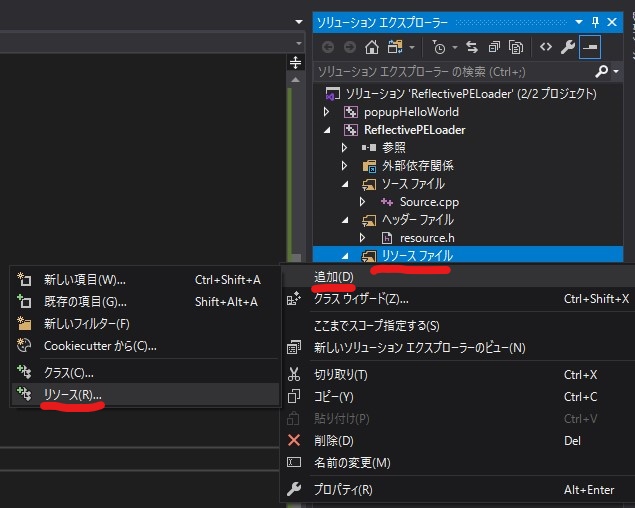This screenshot has width=635, height=508.
Task: Select リソース(R)... from the submenu
Action: coord(72,395)
